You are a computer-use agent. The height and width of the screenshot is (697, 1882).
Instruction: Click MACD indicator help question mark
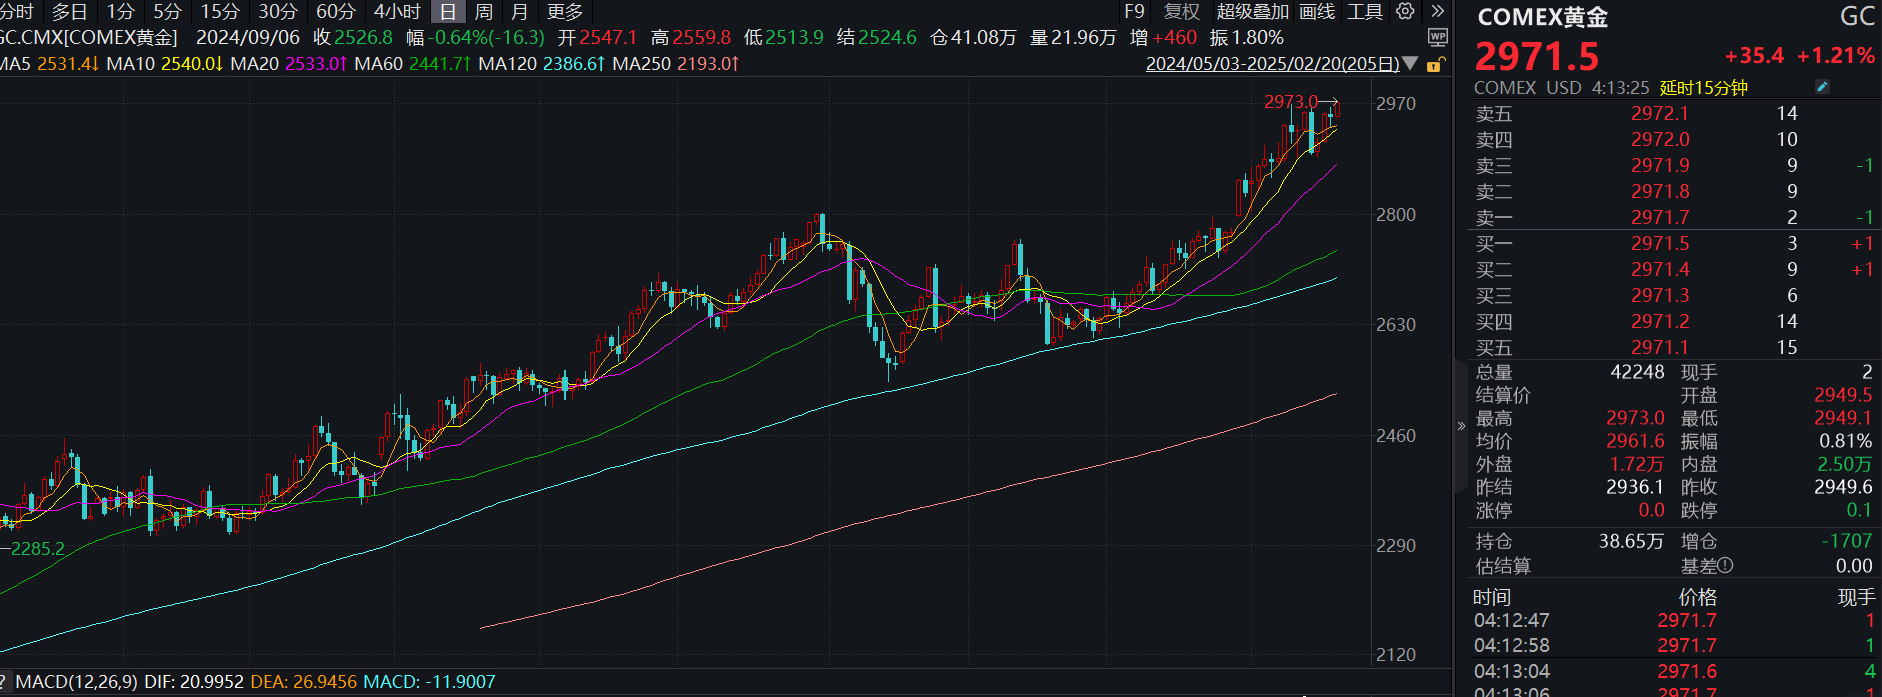tap(4, 682)
